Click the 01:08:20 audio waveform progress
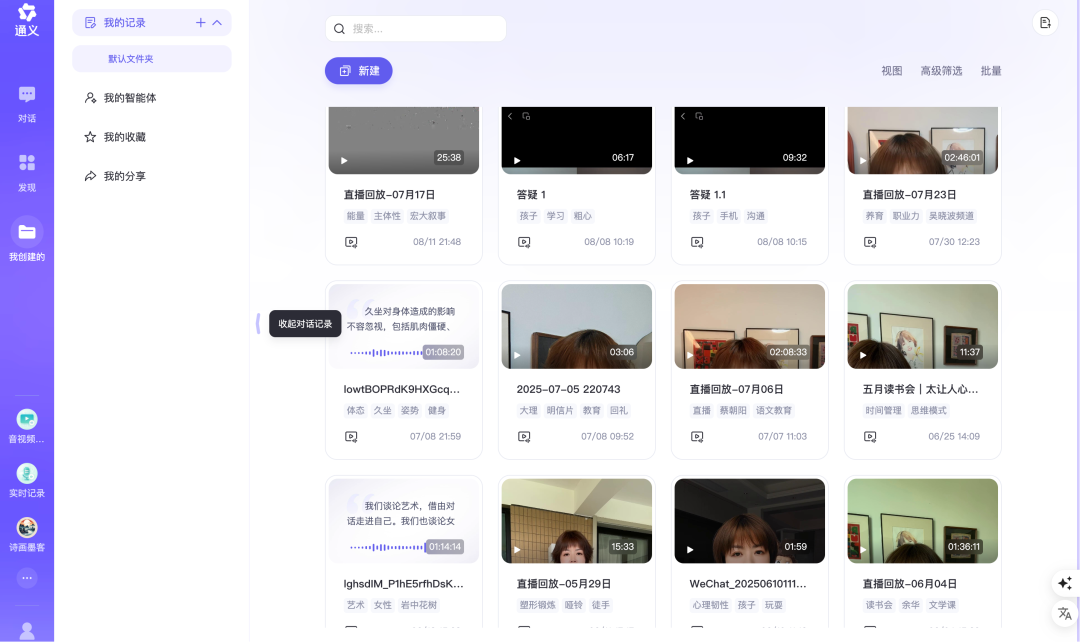 click(x=386, y=353)
